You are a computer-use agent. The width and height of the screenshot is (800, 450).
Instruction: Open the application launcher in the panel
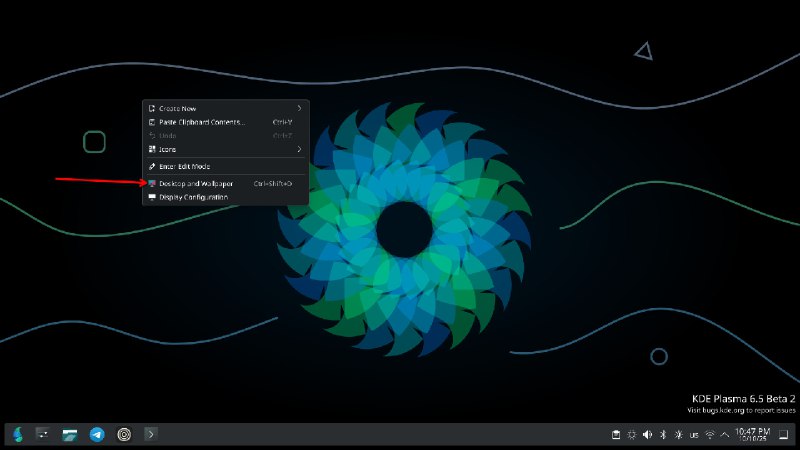pos(18,434)
